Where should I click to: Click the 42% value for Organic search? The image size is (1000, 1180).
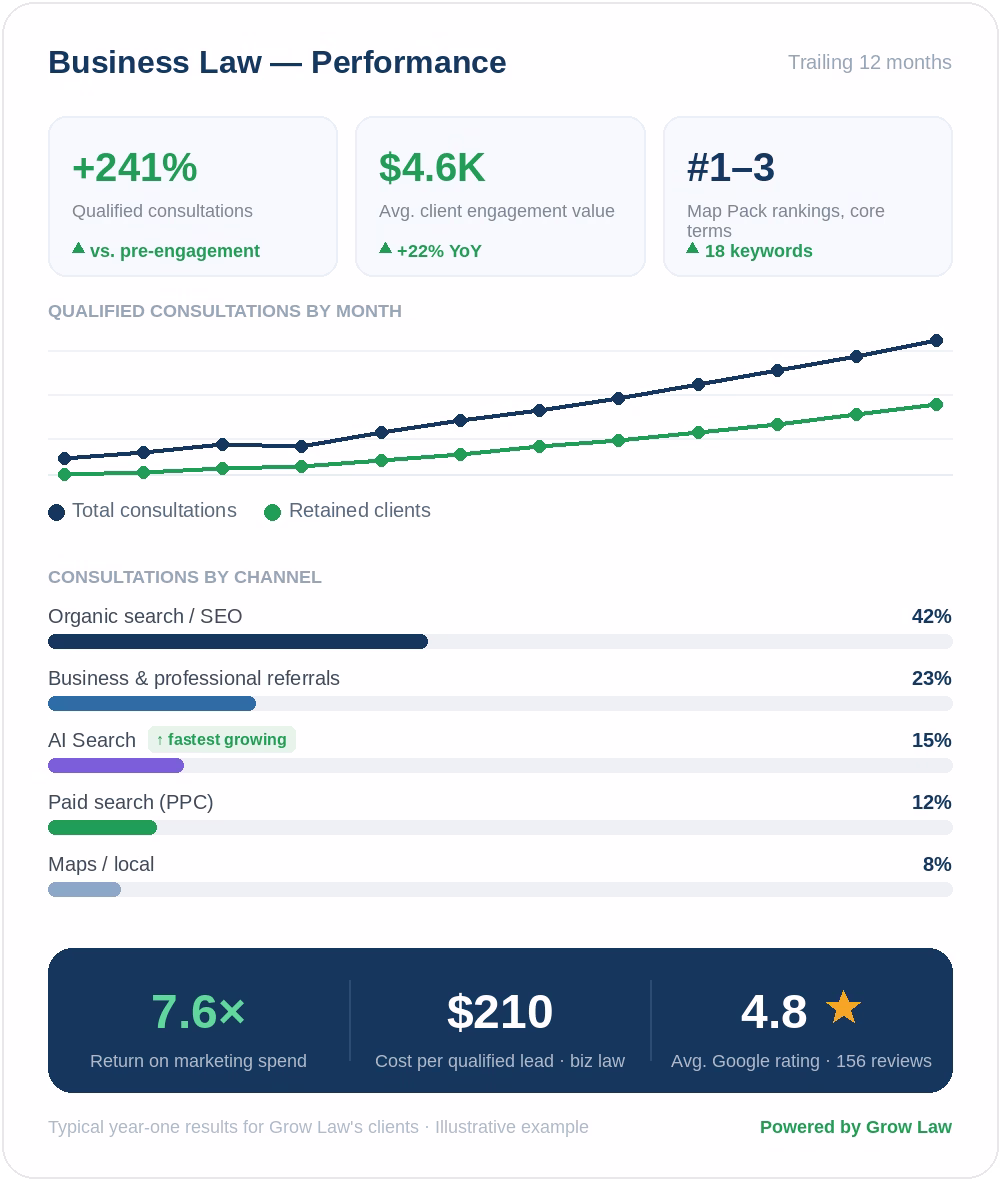(x=932, y=616)
